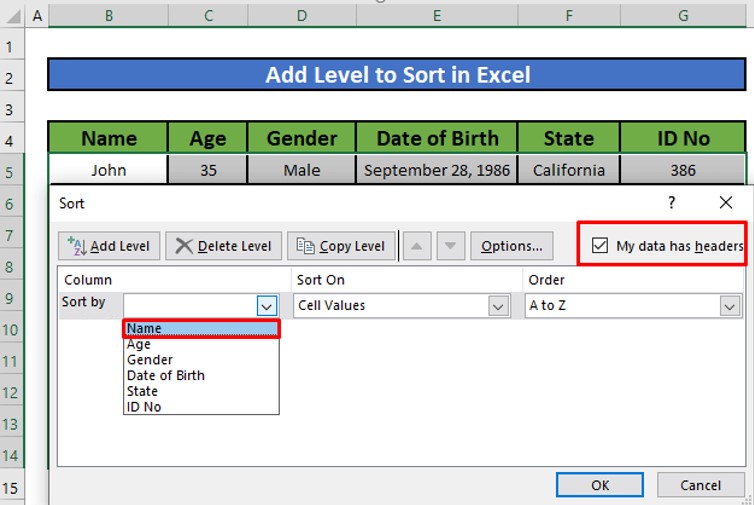Viewport: 754px width, 505px height.
Task: Select column A header
Action: tap(37, 16)
